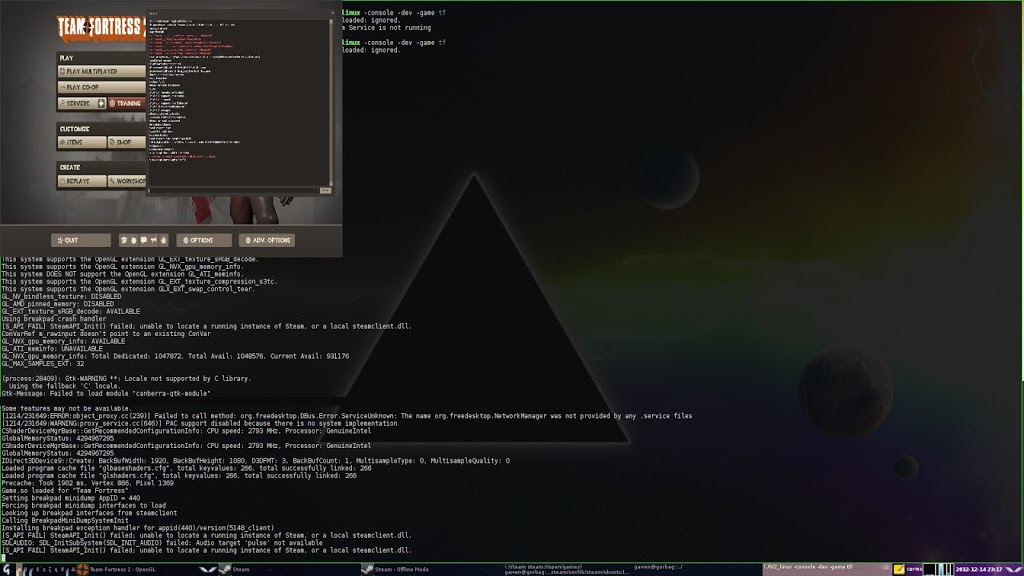Click the Team Fortress 2 taskbar icon

pos(82,569)
